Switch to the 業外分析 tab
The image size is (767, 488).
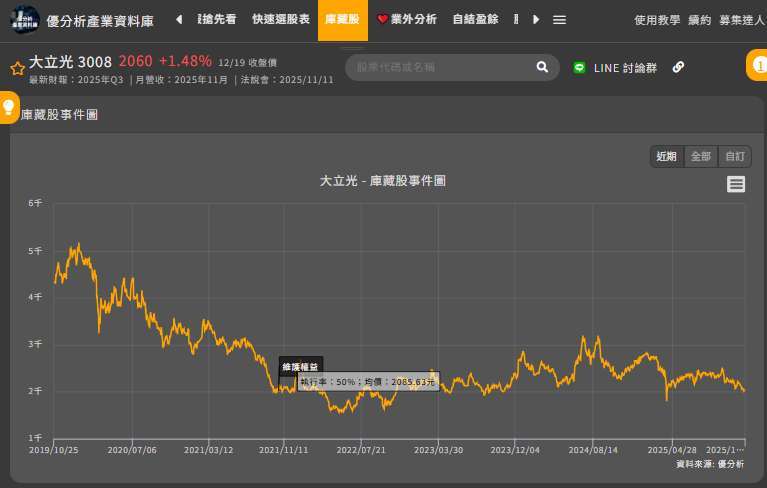pyautogui.click(x=406, y=20)
